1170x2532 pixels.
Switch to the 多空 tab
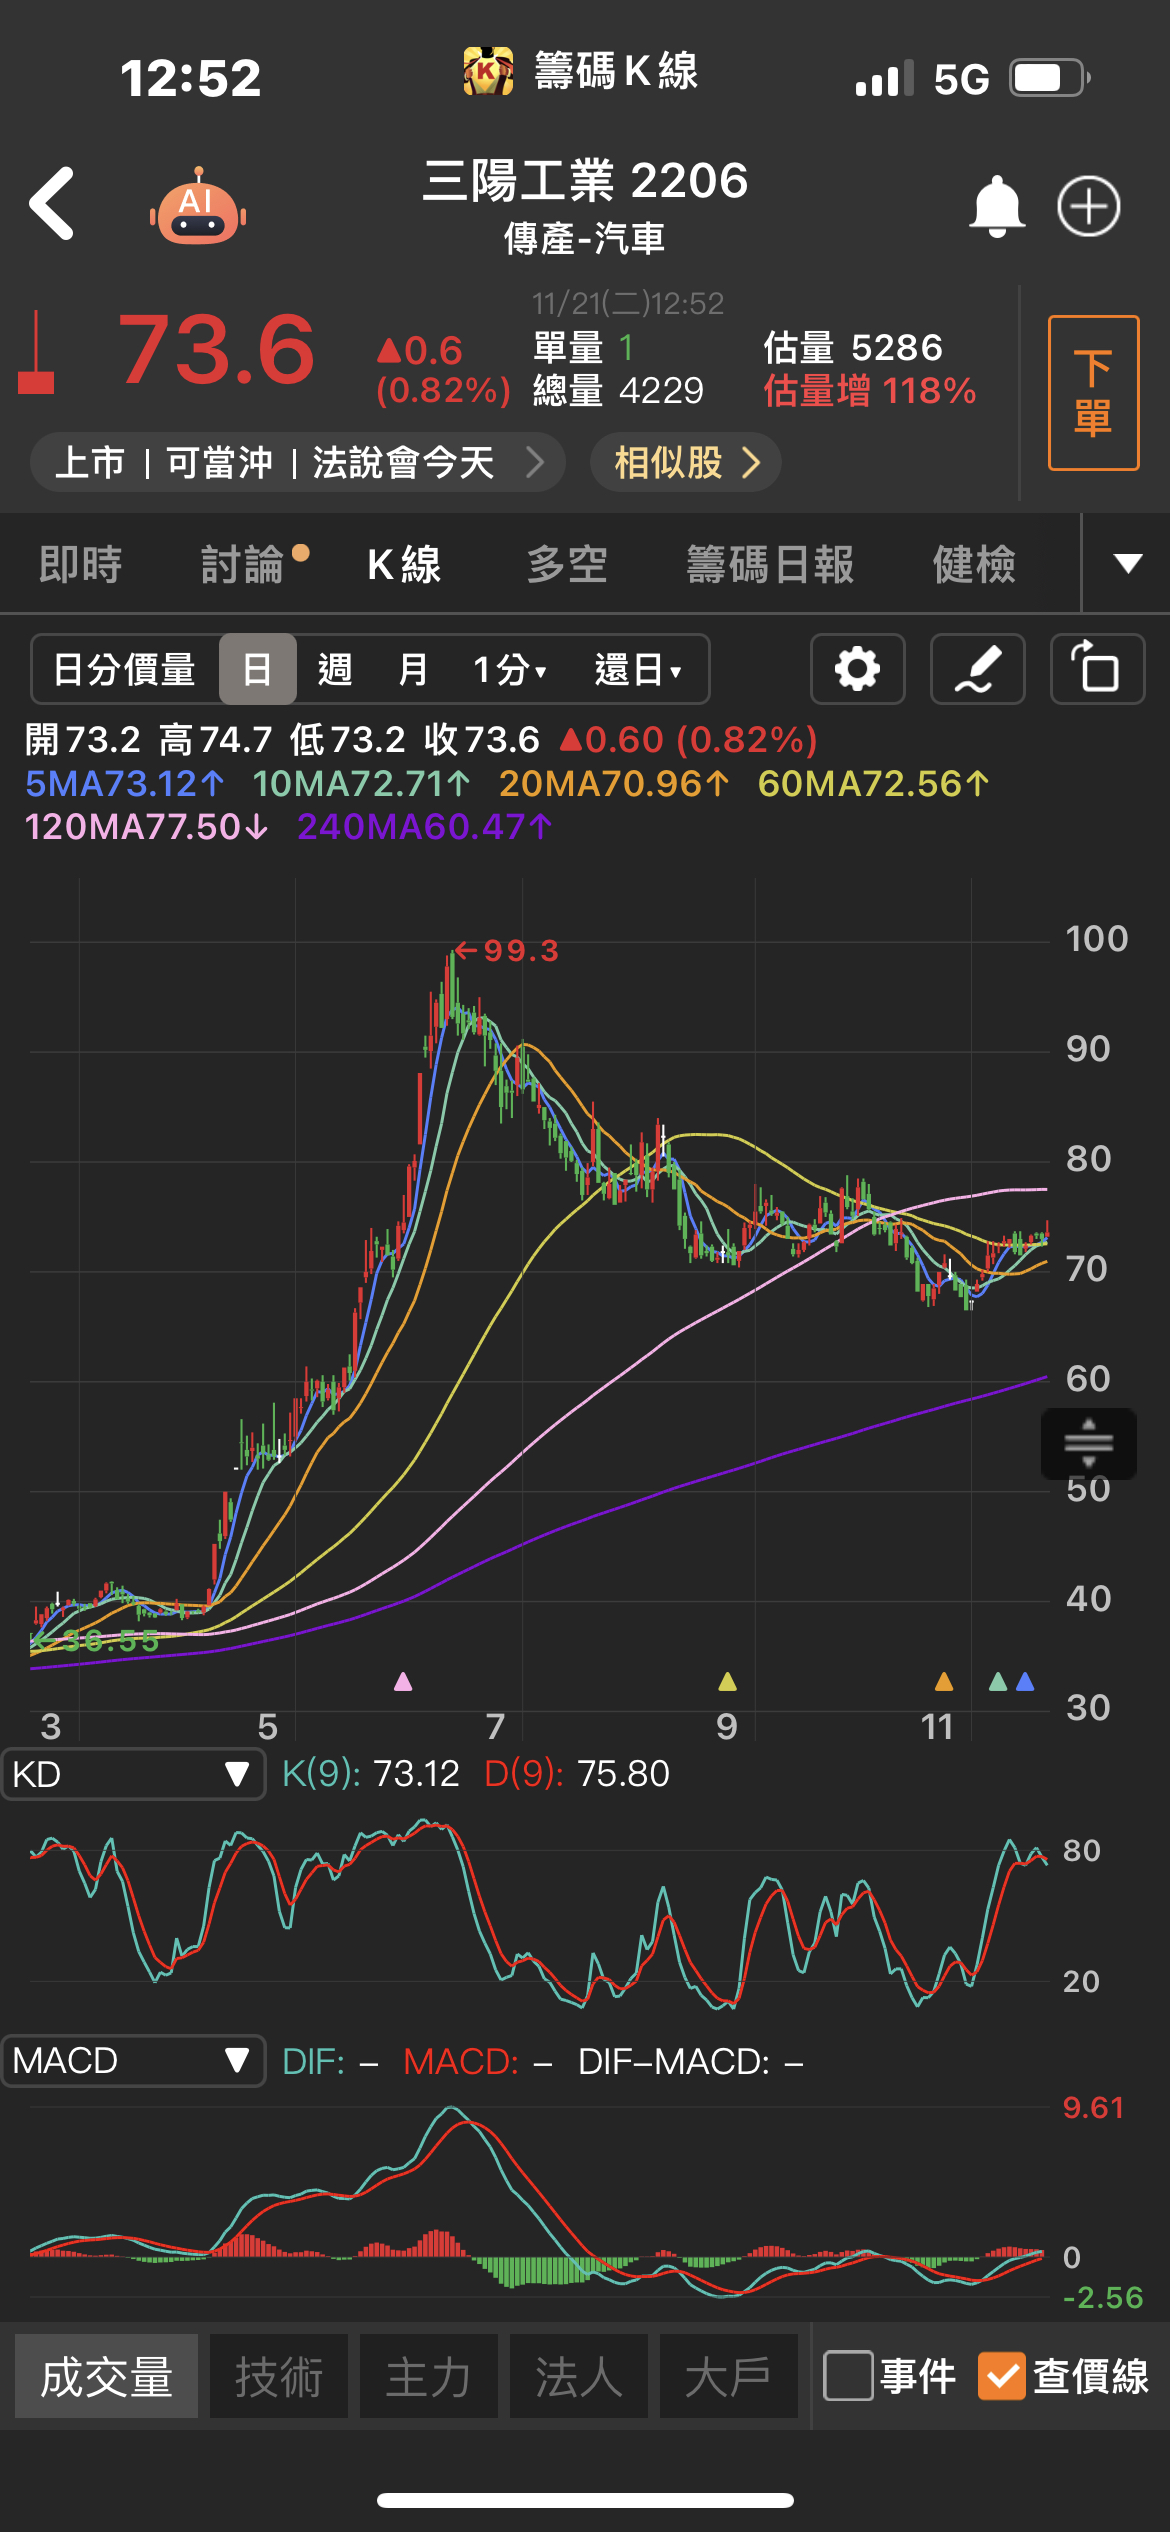click(567, 564)
